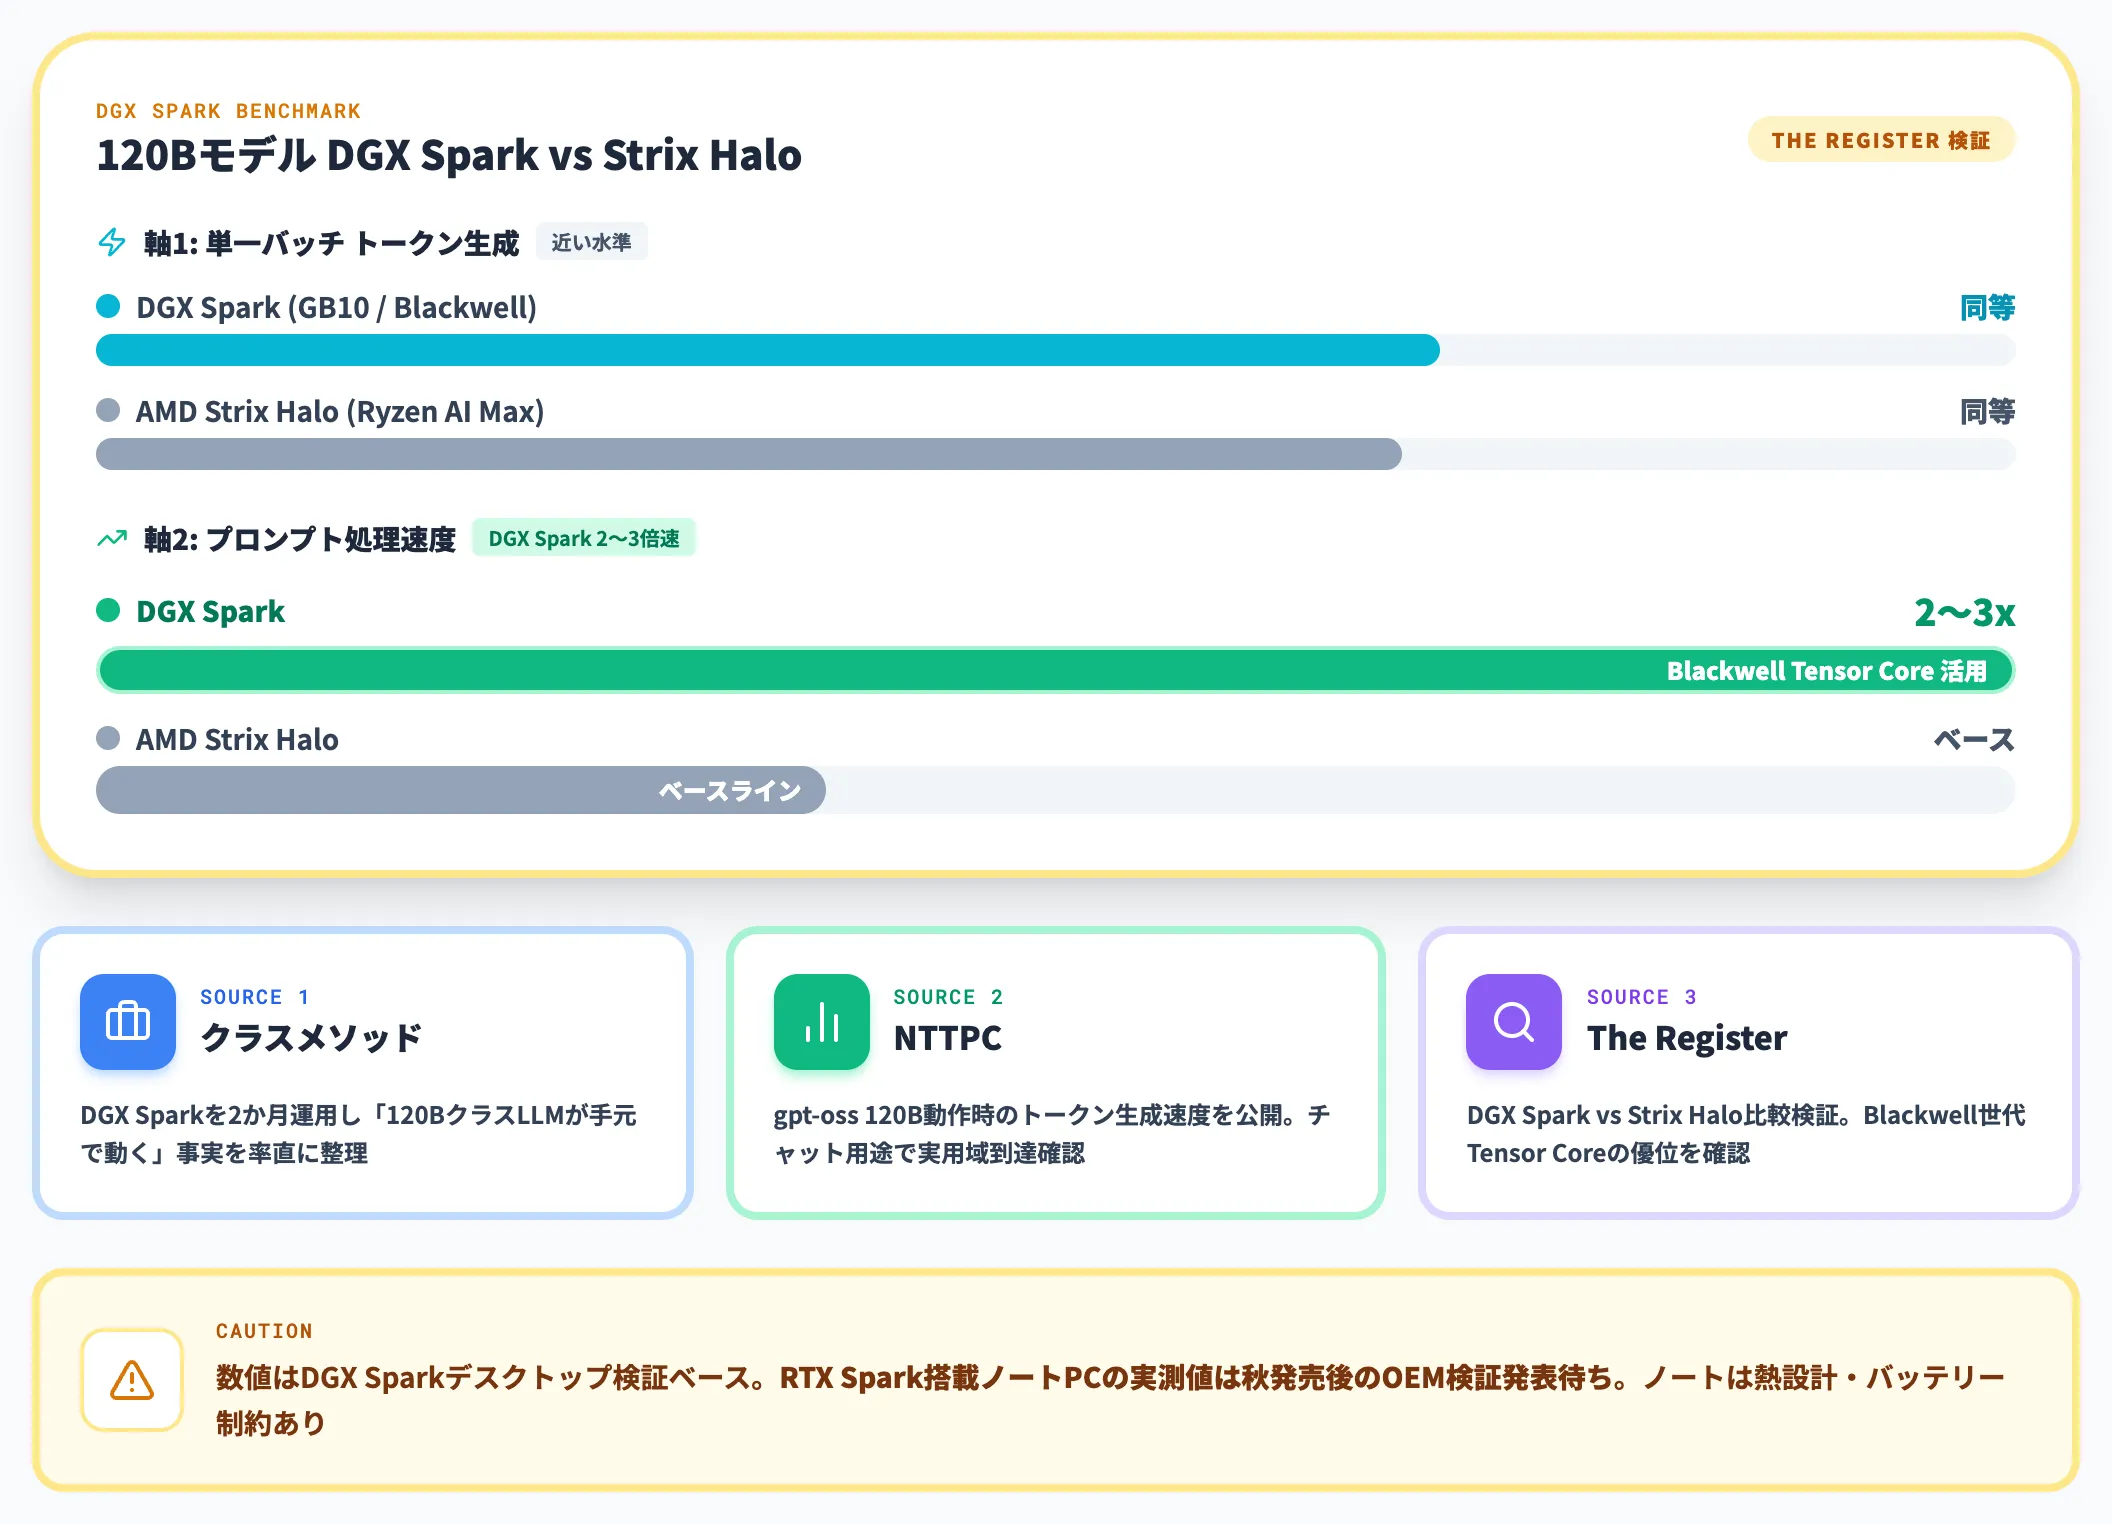Click the lightning bolt icon beside 軸1
Image resolution: width=2112 pixels, height=1524 pixels.
click(x=112, y=242)
